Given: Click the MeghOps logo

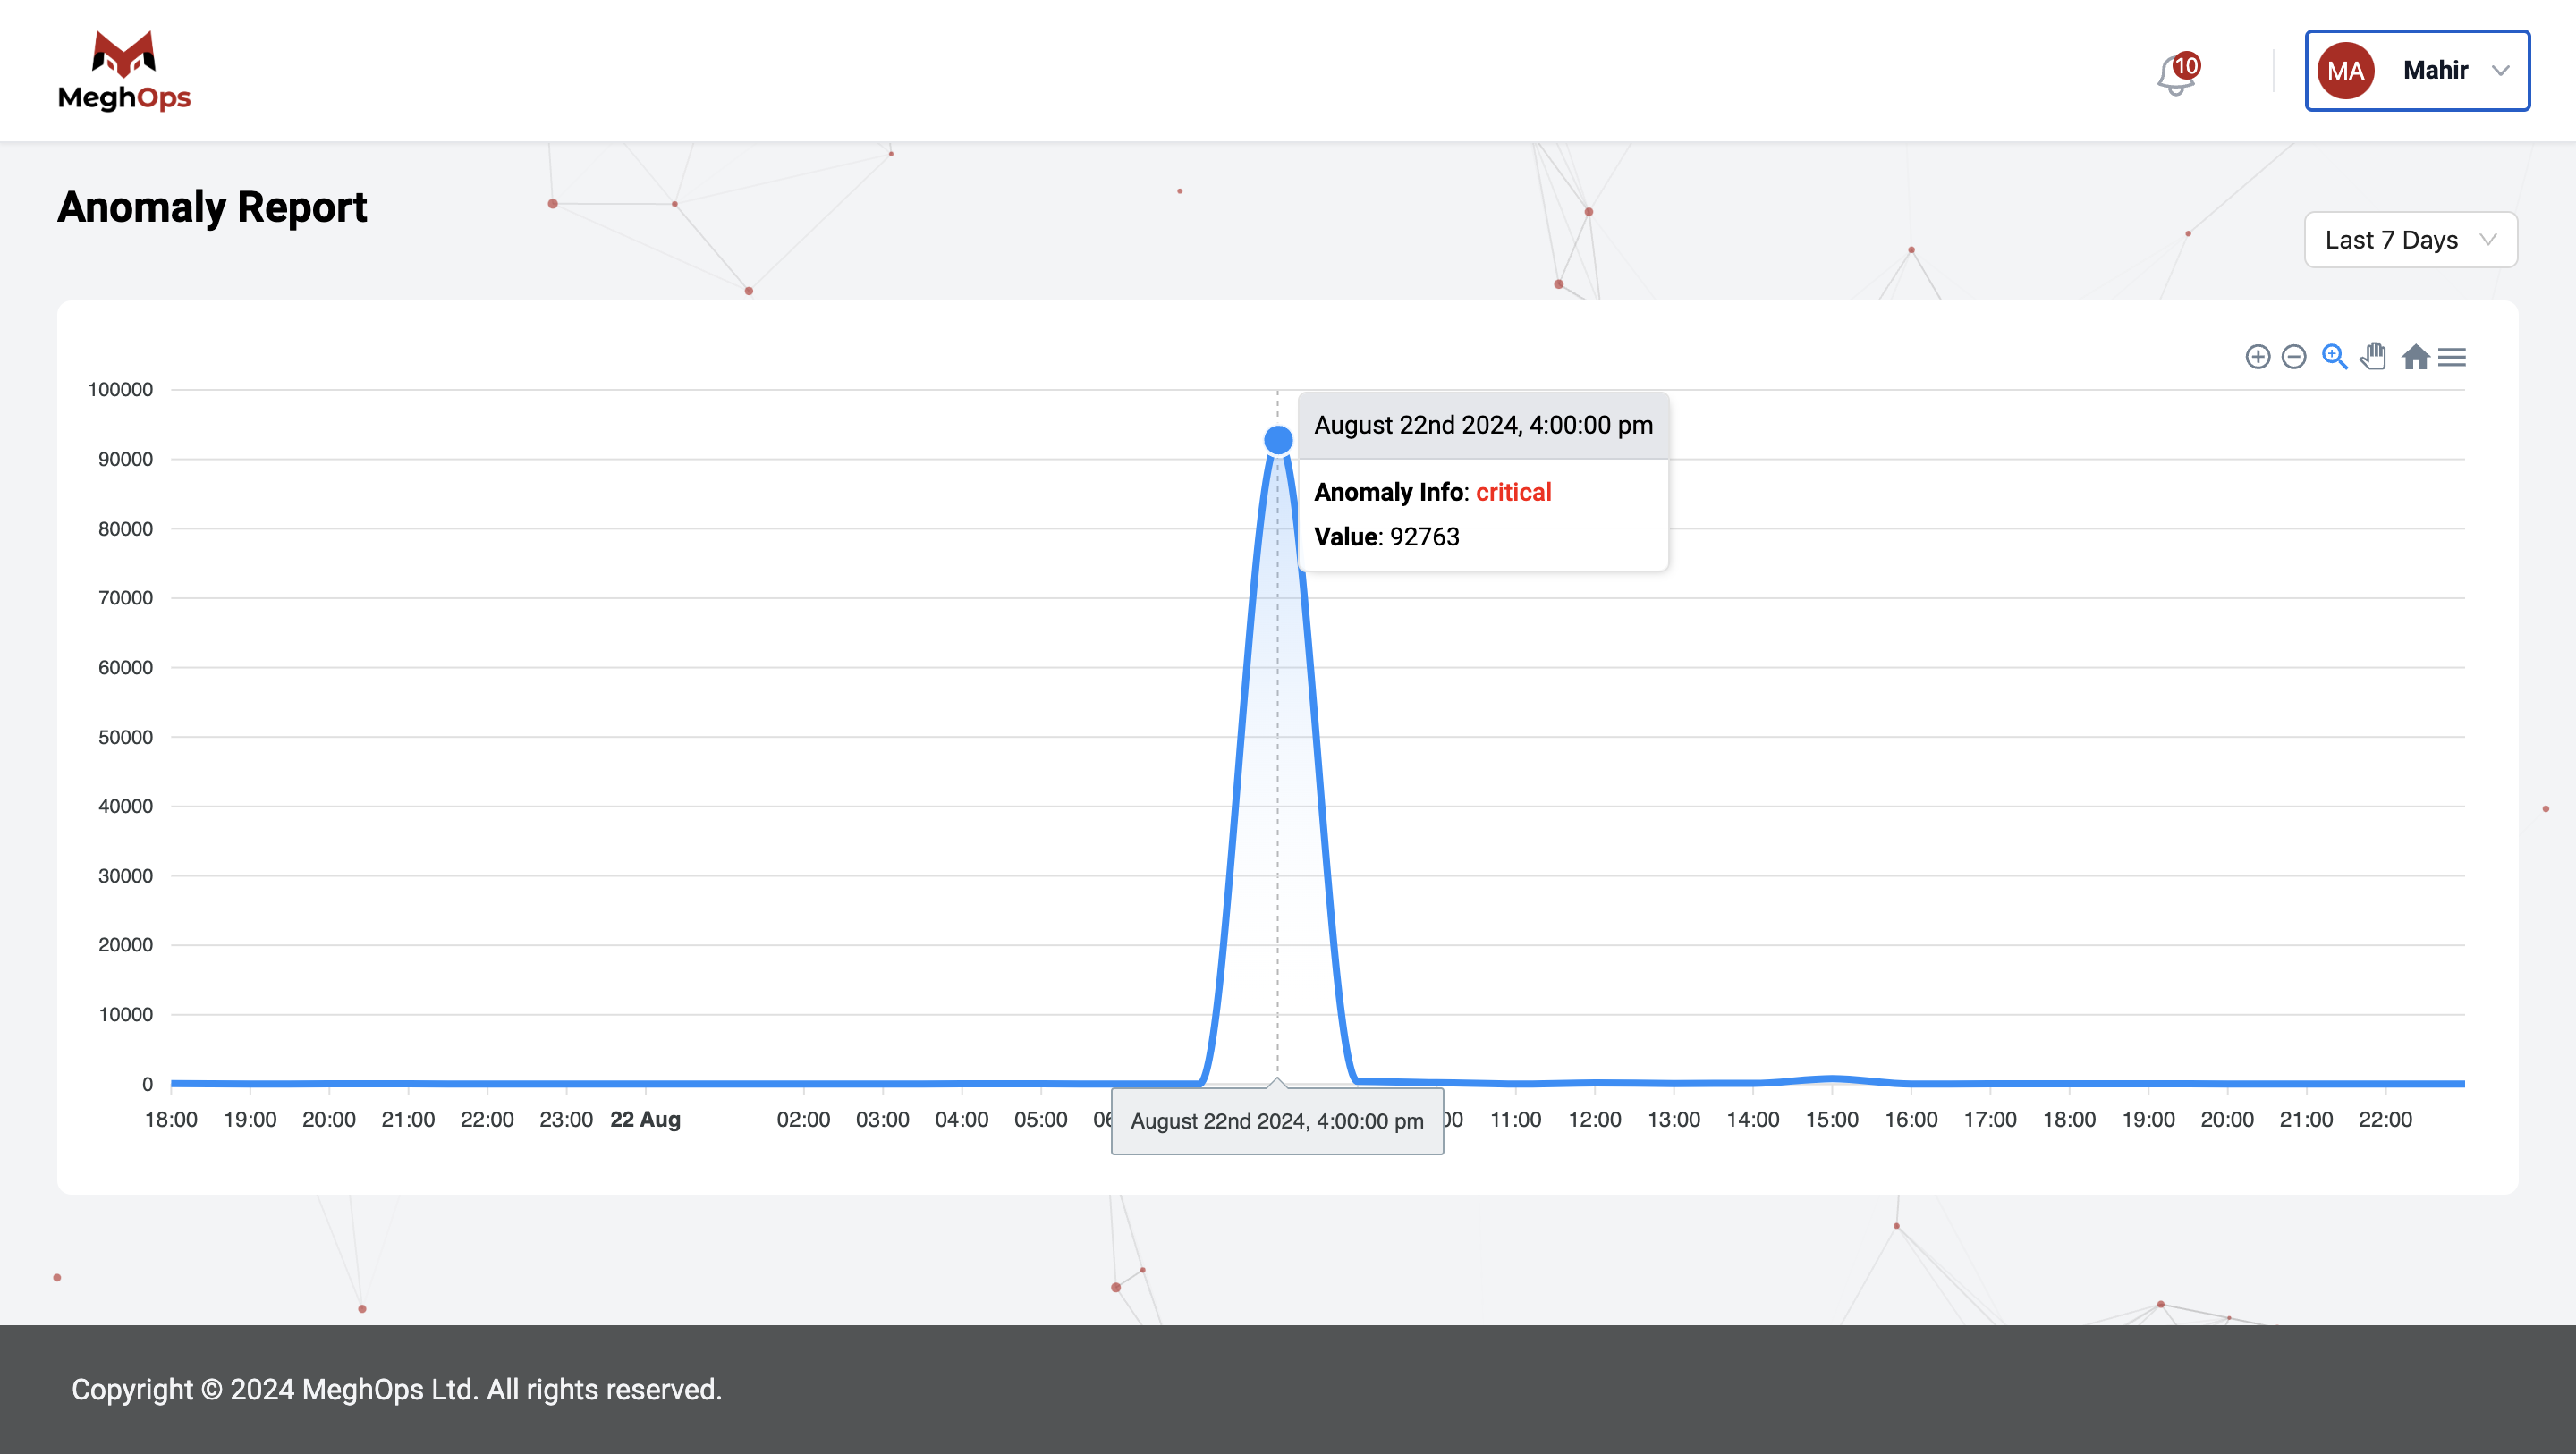Looking at the screenshot, I should tap(124, 70).
